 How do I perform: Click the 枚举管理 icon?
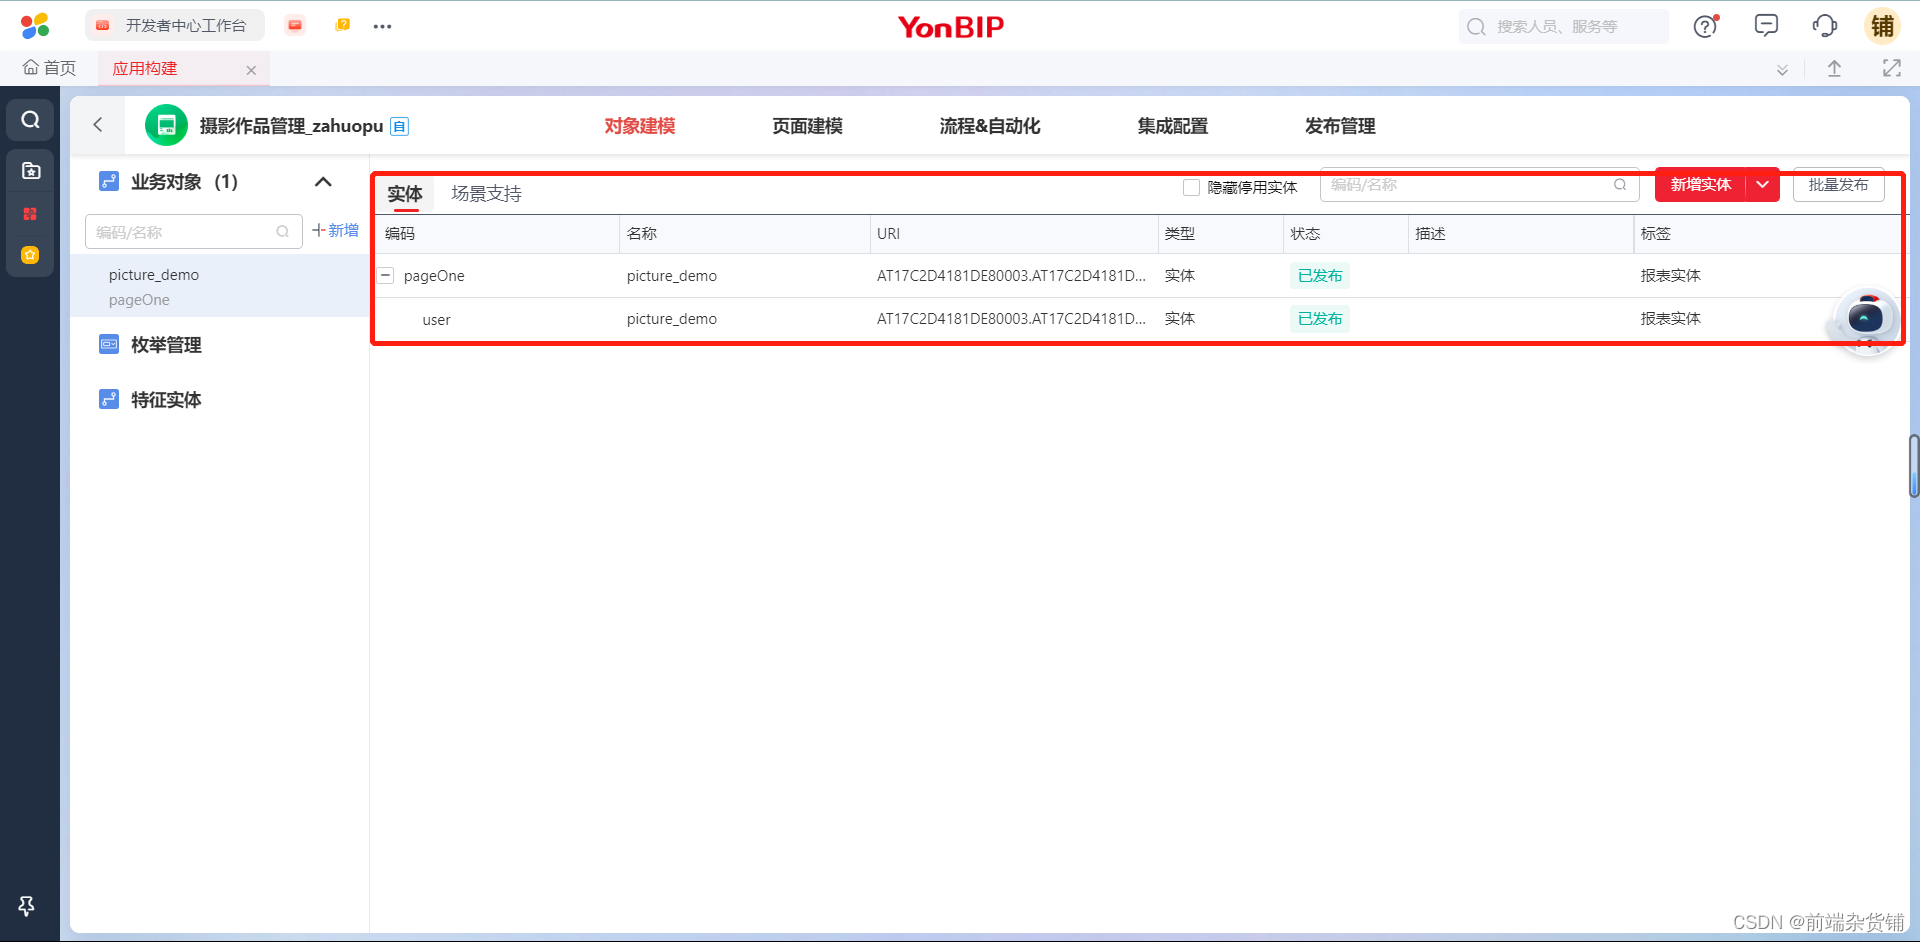pyautogui.click(x=109, y=344)
